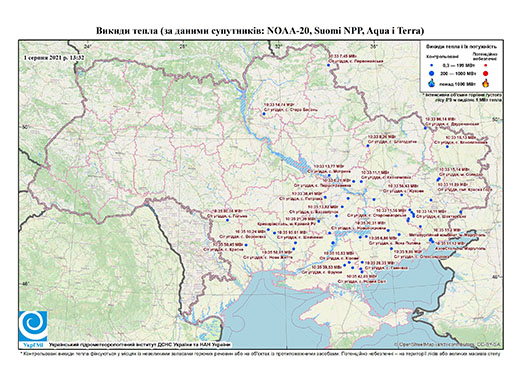Screen dimensions: 520x368
Task: Click the legend range label 200 — 1000 МВт
Action: click(456, 73)
